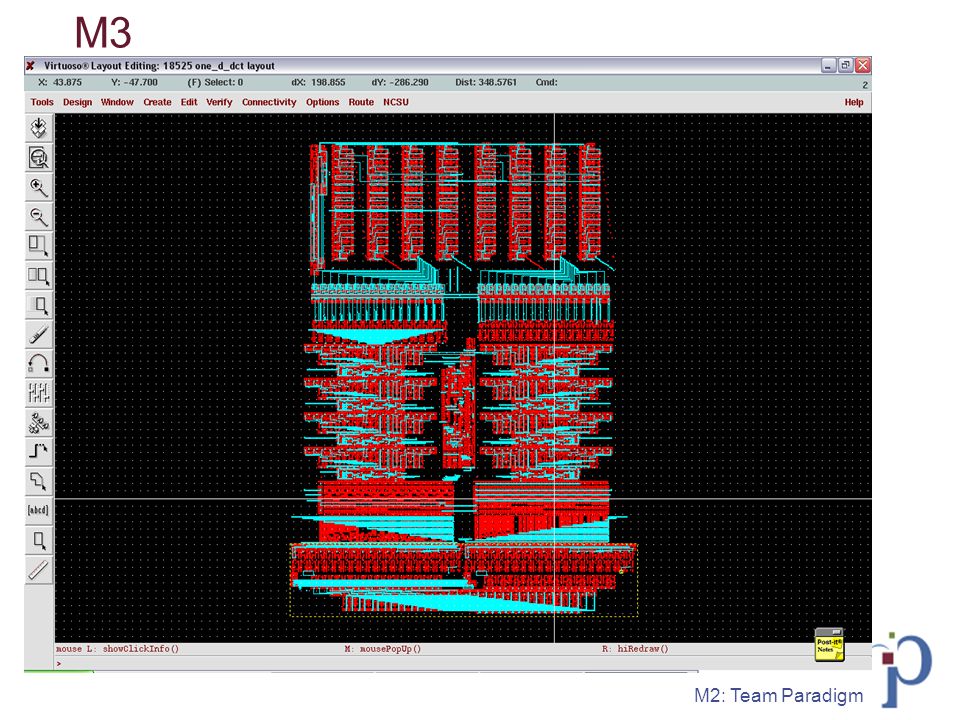
Task: Click the Create Instance icon
Action: (39, 422)
